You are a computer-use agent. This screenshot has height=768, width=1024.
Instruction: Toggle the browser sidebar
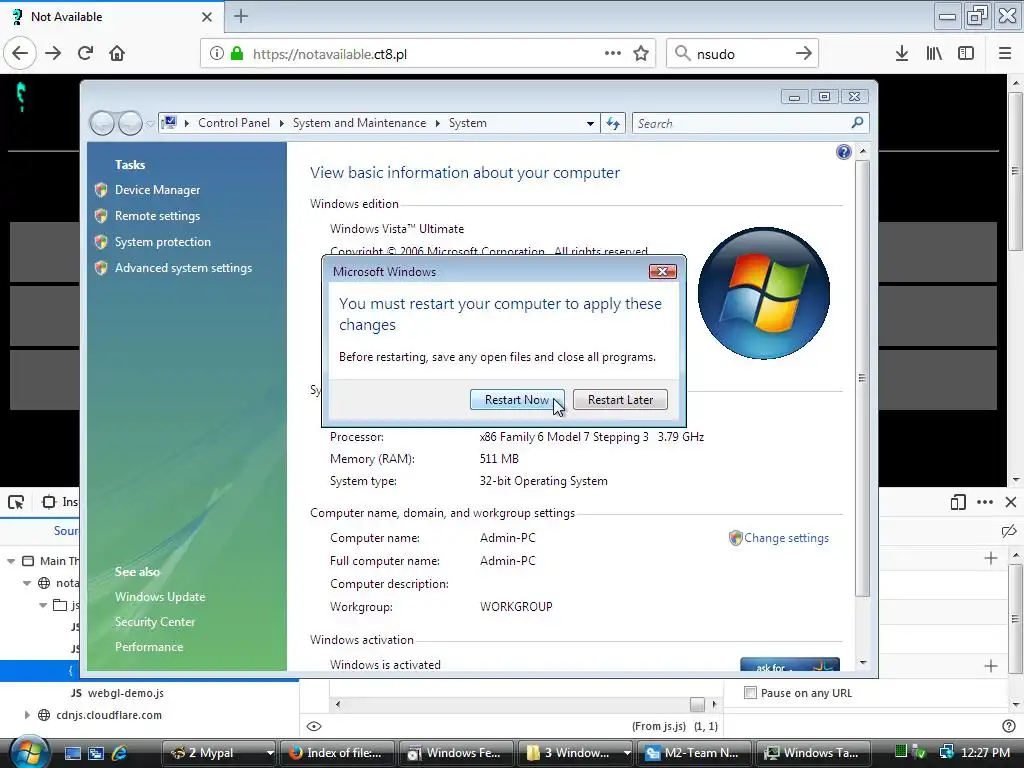tap(966, 54)
